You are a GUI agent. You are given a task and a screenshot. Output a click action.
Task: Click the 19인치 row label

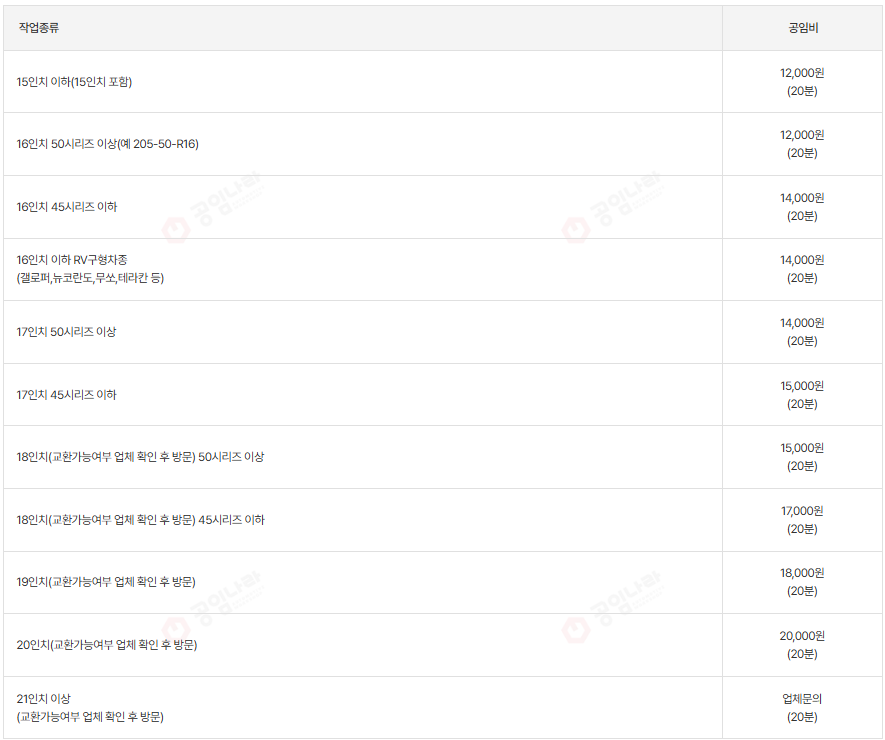tap(106, 582)
